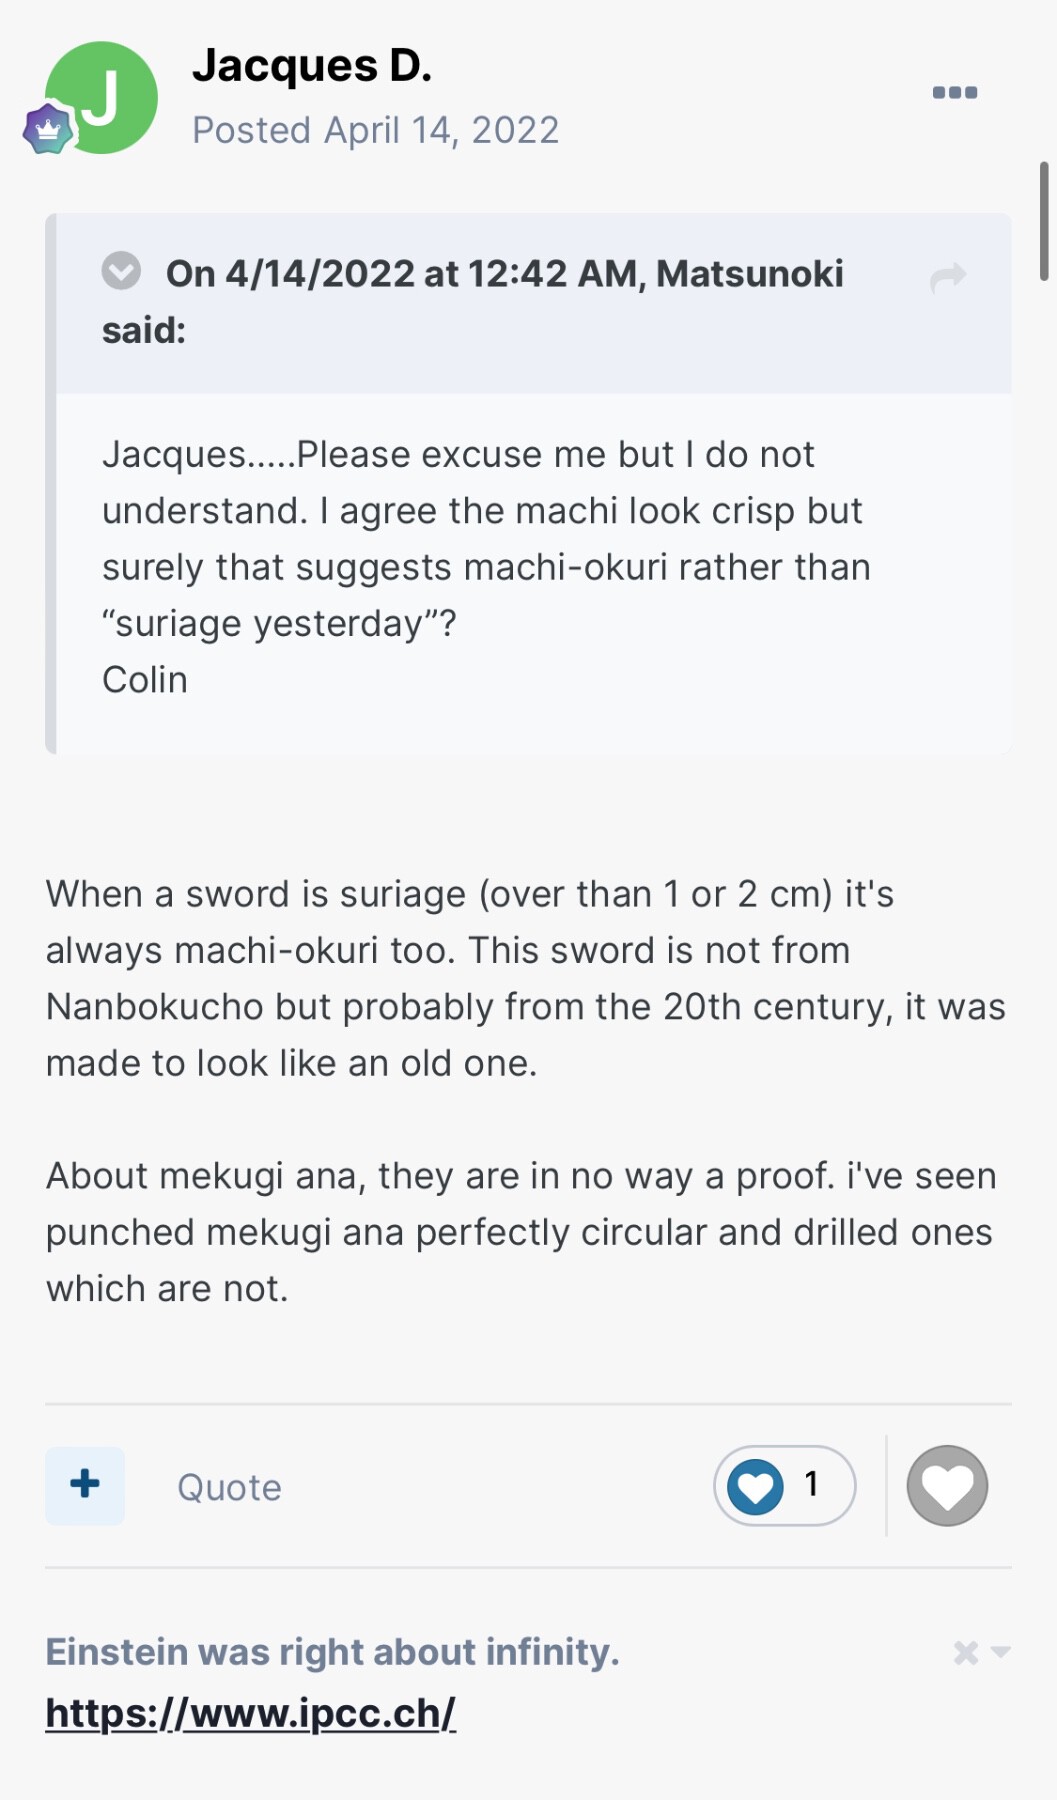
Task: Click the Posted April 14, 2022 timestamp
Action: coord(375,130)
